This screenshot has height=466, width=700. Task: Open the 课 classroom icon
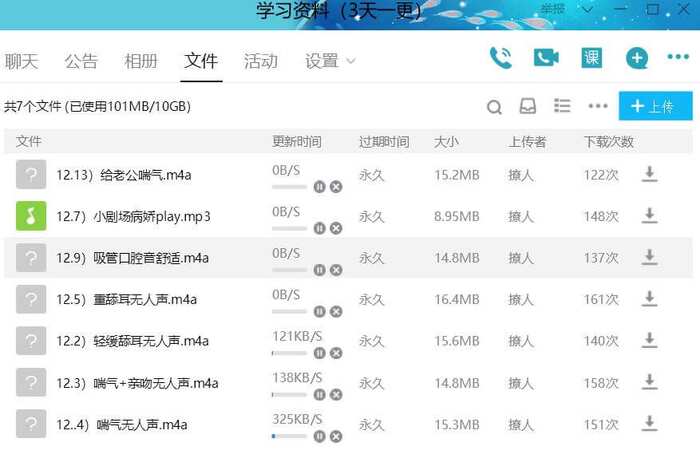pyautogui.click(x=592, y=58)
